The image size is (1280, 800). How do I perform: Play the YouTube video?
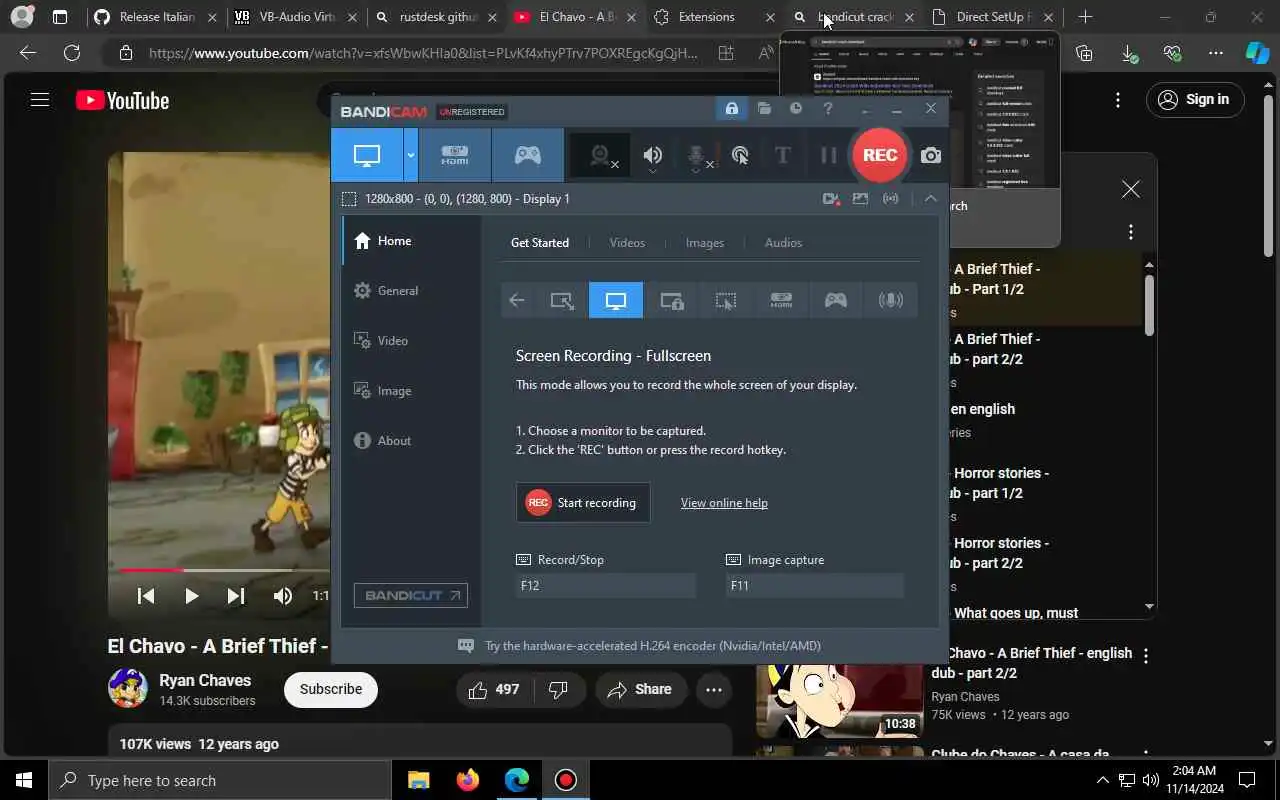[x=191, y=596]
